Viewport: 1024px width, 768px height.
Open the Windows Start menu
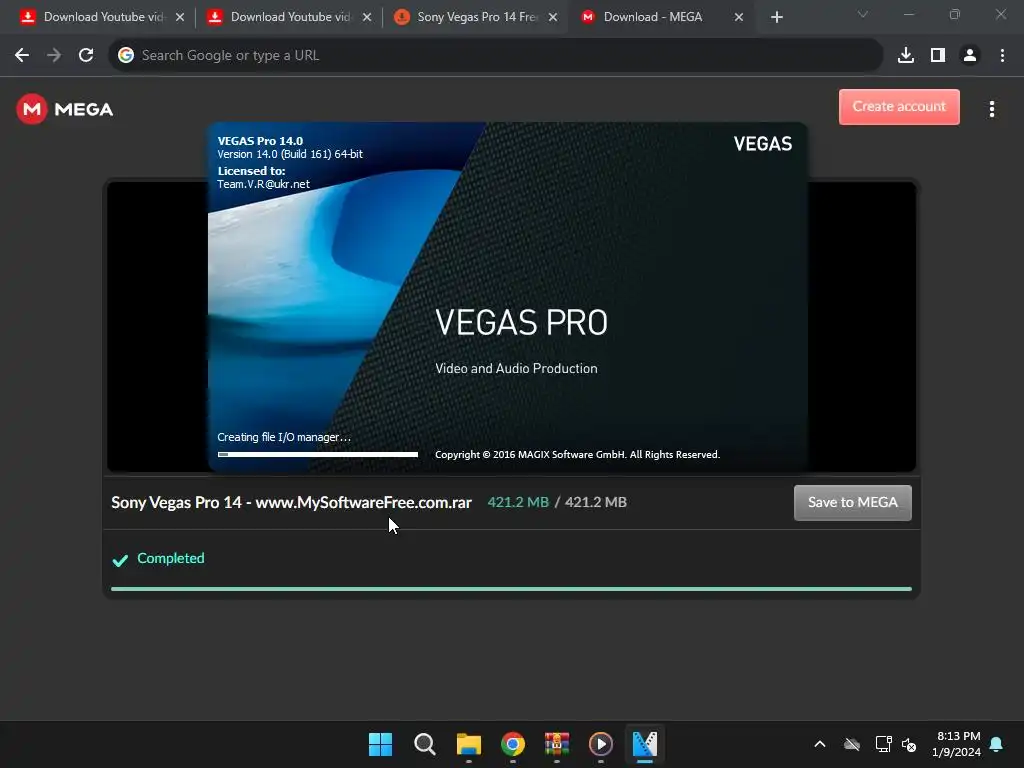(x=380, y=744)
